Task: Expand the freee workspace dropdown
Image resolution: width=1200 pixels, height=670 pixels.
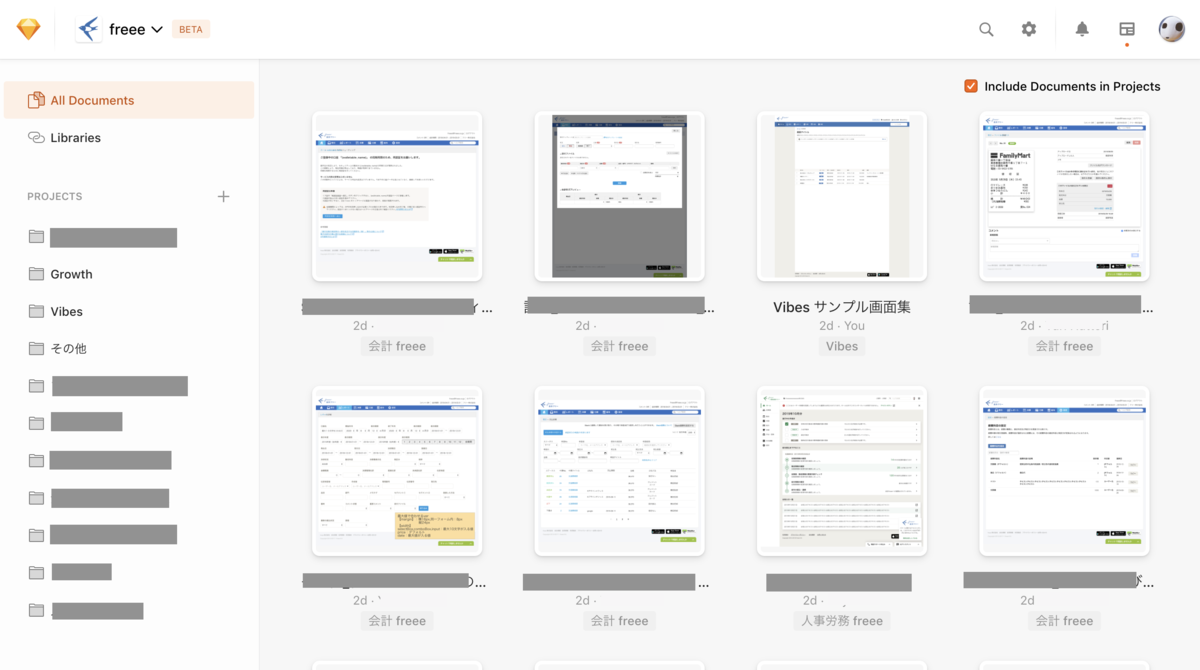Action: coord(156,29)
